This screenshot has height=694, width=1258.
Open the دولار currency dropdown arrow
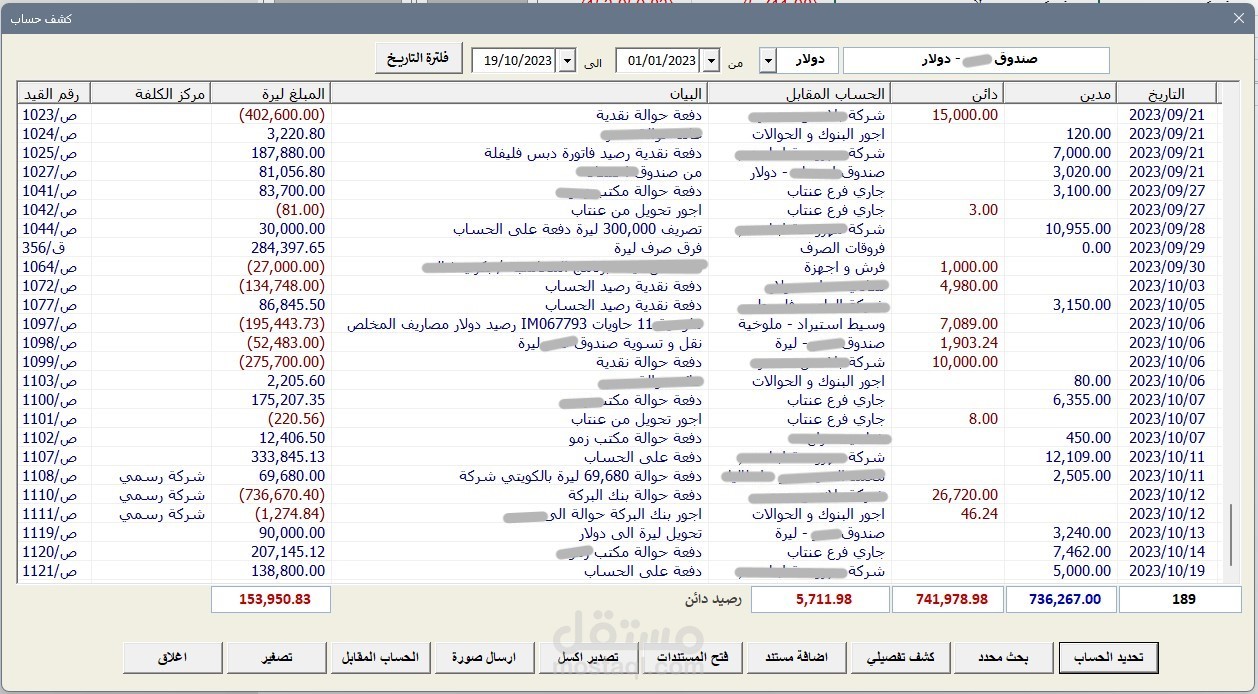pos(768,61)
